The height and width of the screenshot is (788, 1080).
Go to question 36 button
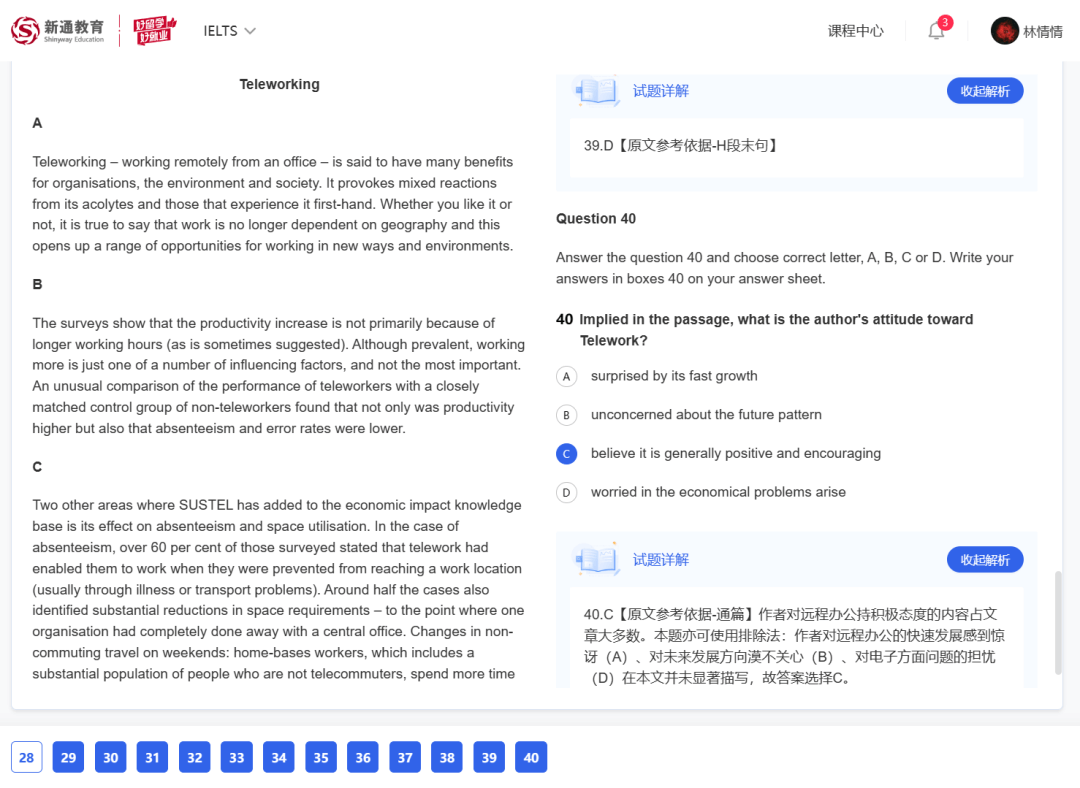(x=363, y=758)
